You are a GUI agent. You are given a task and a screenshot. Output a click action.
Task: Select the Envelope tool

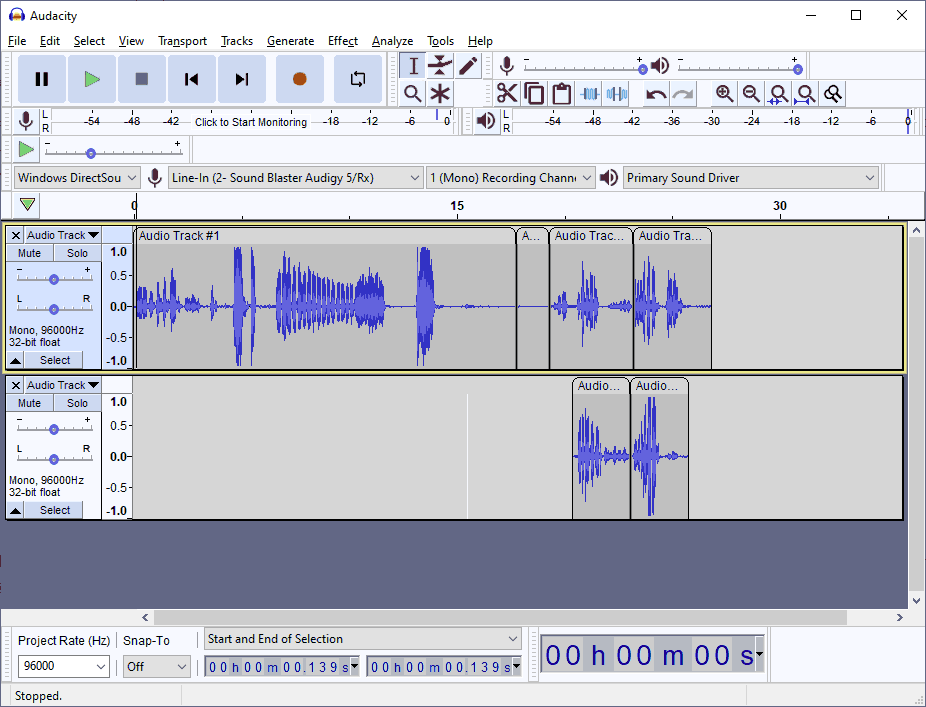[440, 66]
